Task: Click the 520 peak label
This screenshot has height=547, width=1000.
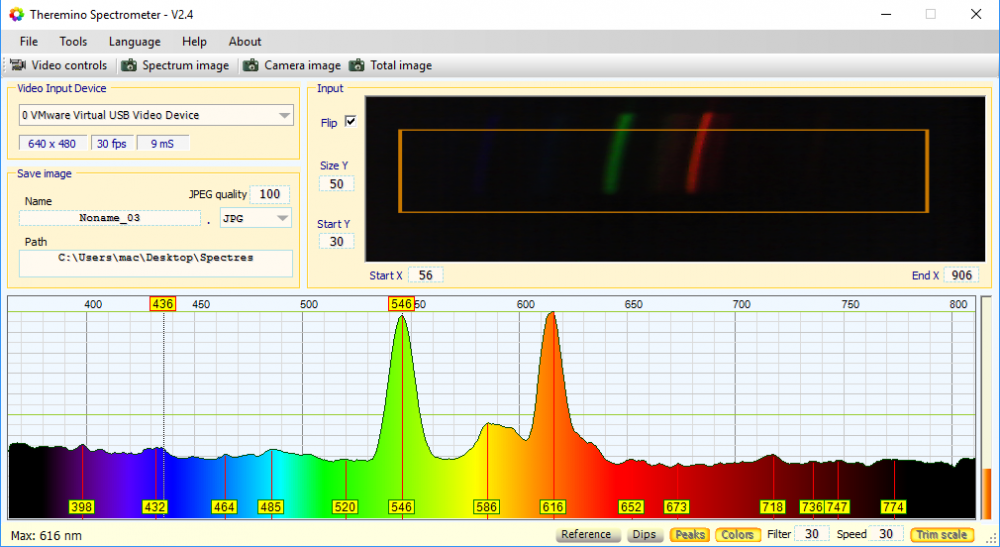Action: [345, 507]
